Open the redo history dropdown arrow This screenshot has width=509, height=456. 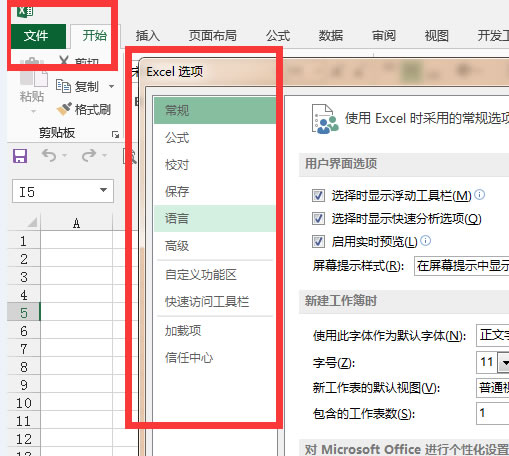[x=105, y=155]
